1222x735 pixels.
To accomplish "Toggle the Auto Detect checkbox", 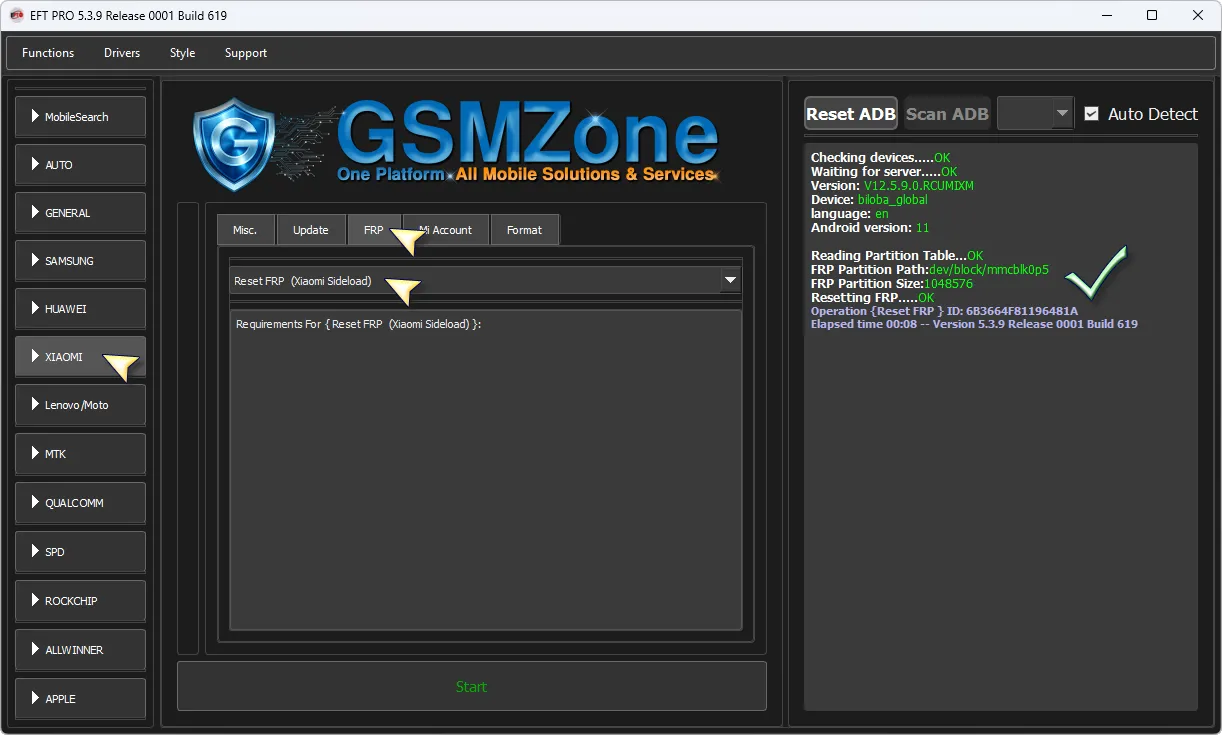I will coord(1092,114).
